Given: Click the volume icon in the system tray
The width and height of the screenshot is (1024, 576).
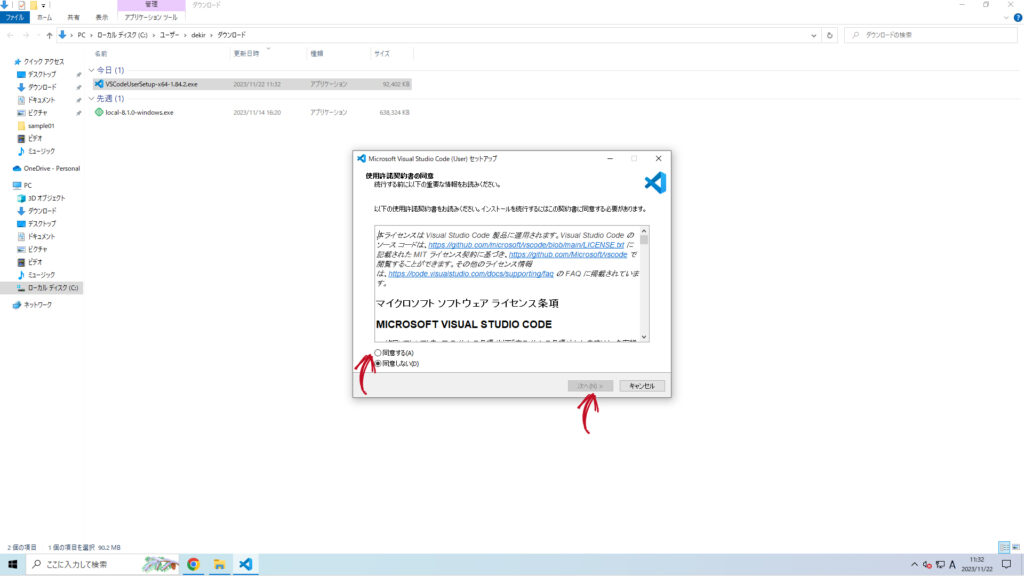Looking at the screenshot, I should tap(927, 565).
